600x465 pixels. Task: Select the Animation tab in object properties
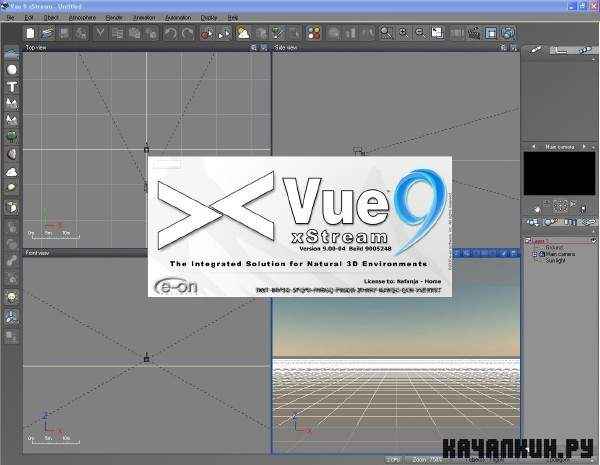click(584, 50)
